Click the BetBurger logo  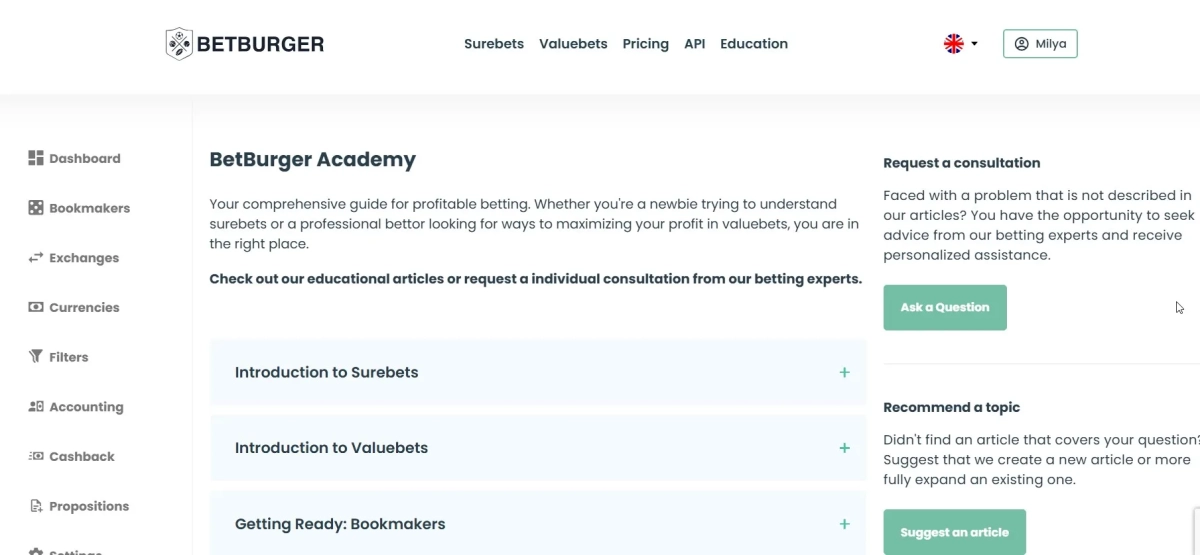245,44
